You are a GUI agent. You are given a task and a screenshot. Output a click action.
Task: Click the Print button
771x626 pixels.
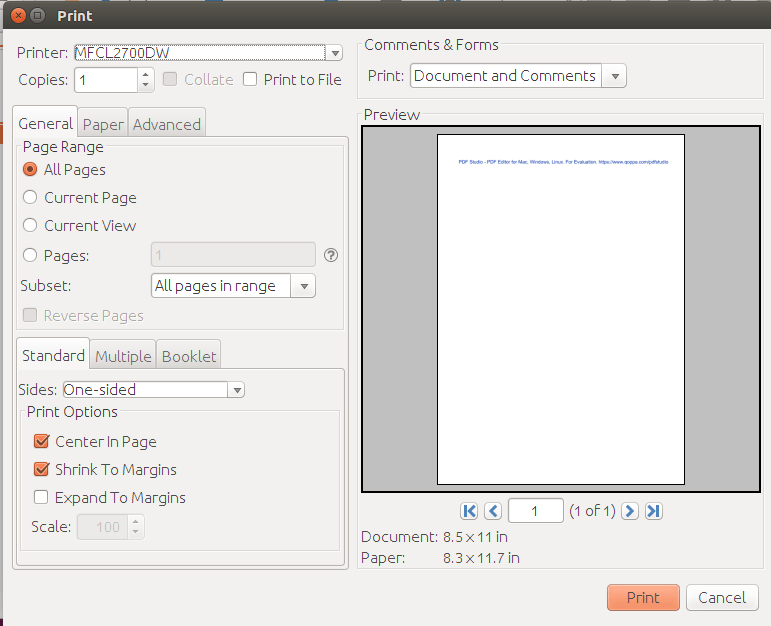tap(643, 597)
